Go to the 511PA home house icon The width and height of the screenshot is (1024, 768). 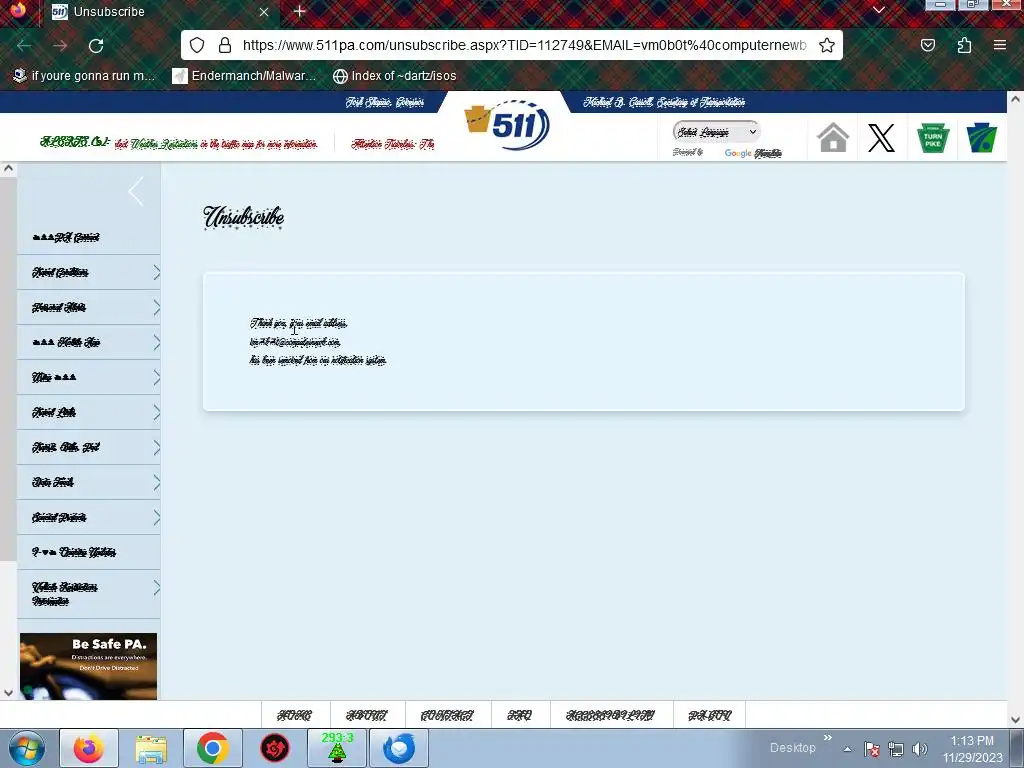point(833,138)
